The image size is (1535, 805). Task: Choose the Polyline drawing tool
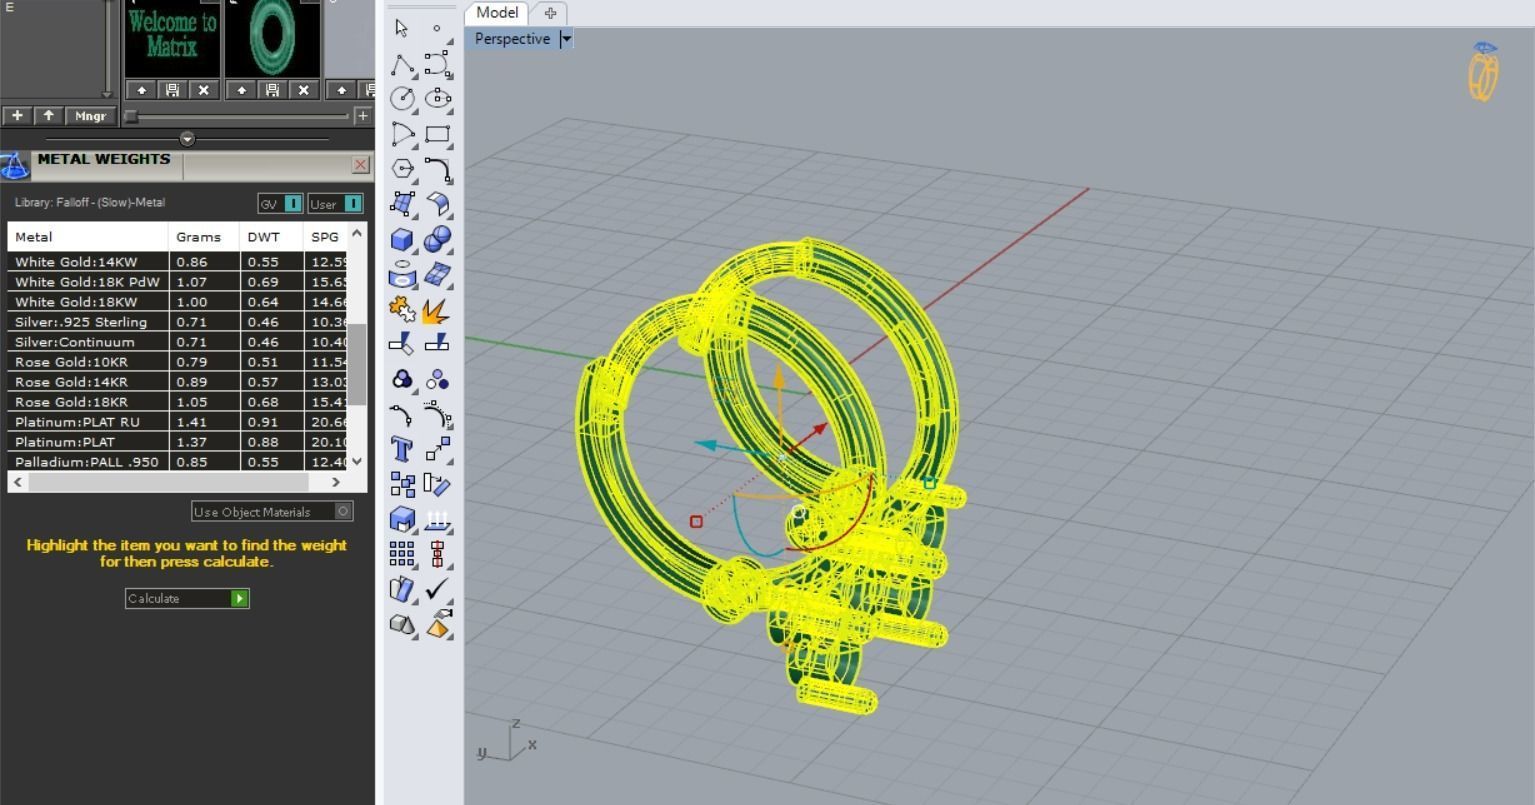coord(402,64)
